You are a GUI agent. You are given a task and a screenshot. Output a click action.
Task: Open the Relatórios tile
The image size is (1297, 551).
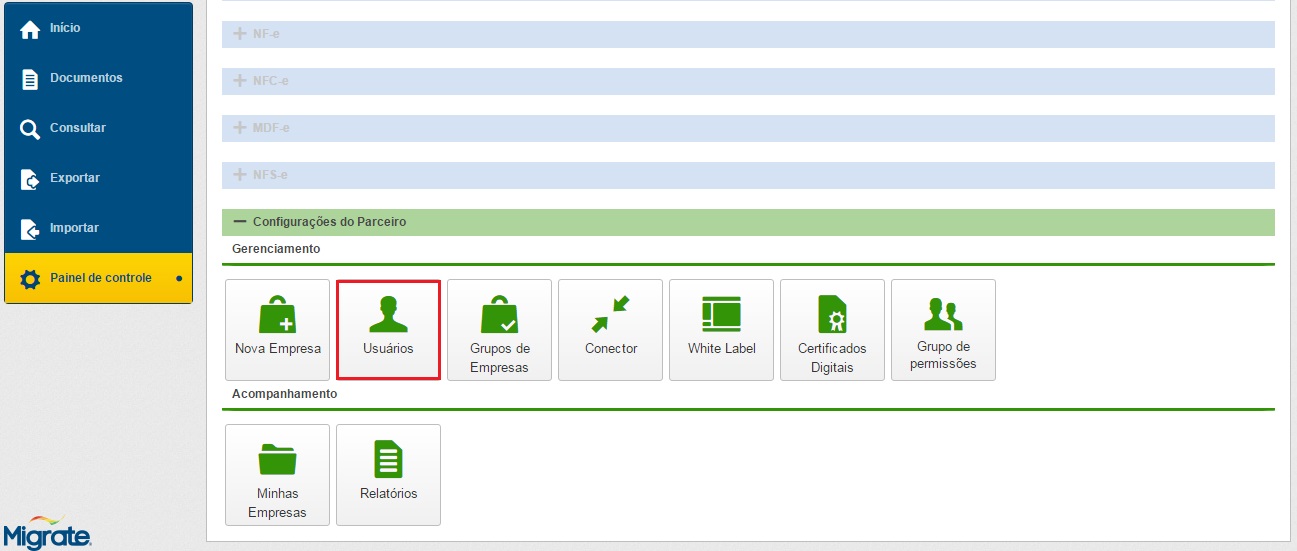(x=388, y=475)
